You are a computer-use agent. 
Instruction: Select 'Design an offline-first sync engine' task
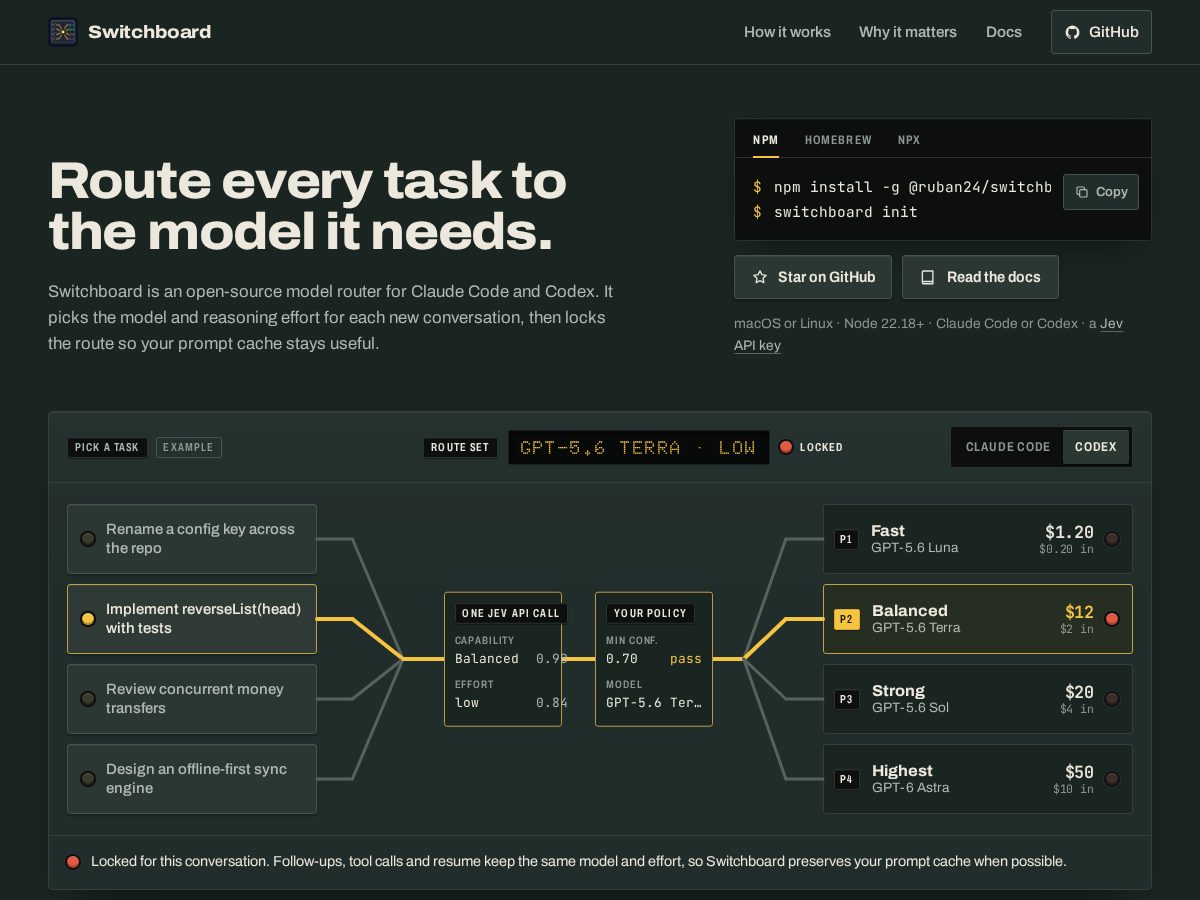(x=192, y=779)
